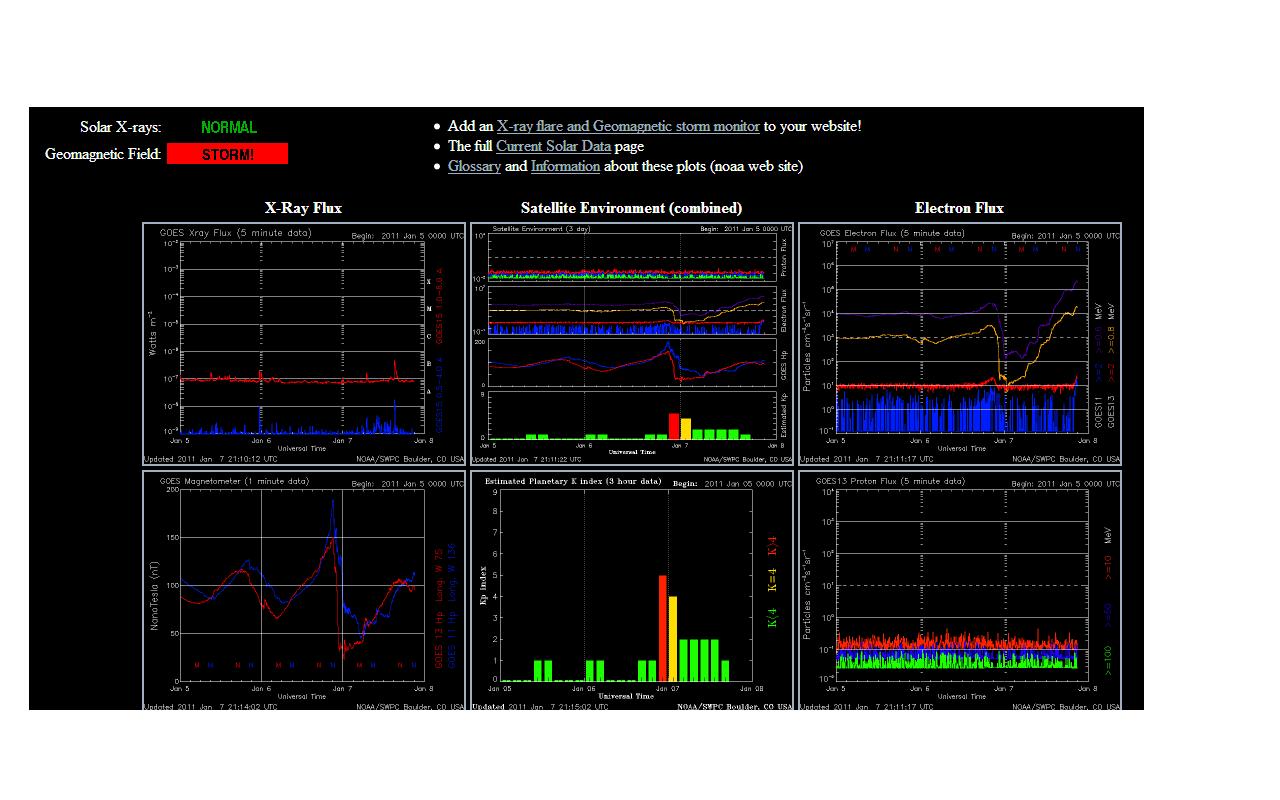Viewport: 1280px width, 800px height.
Task: Click 'Updated 2011 Jan 7 21:10:12 UTC' text
Action: [x=210, y=459]
